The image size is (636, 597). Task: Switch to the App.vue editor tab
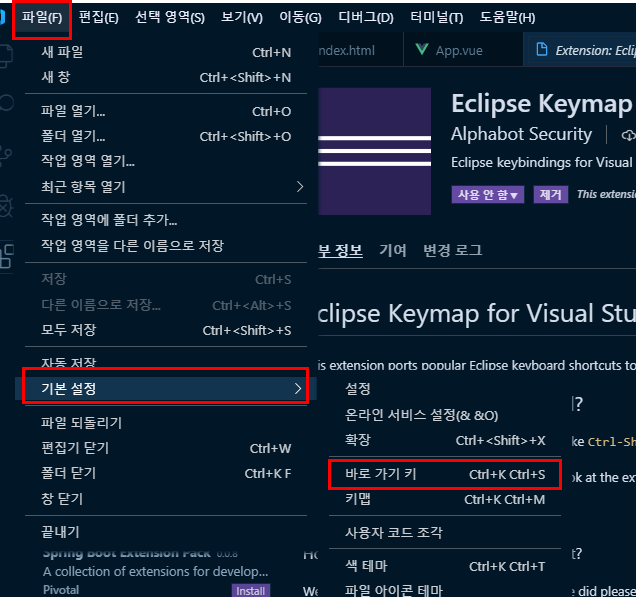pyautogui.click(x=463, y=50)
